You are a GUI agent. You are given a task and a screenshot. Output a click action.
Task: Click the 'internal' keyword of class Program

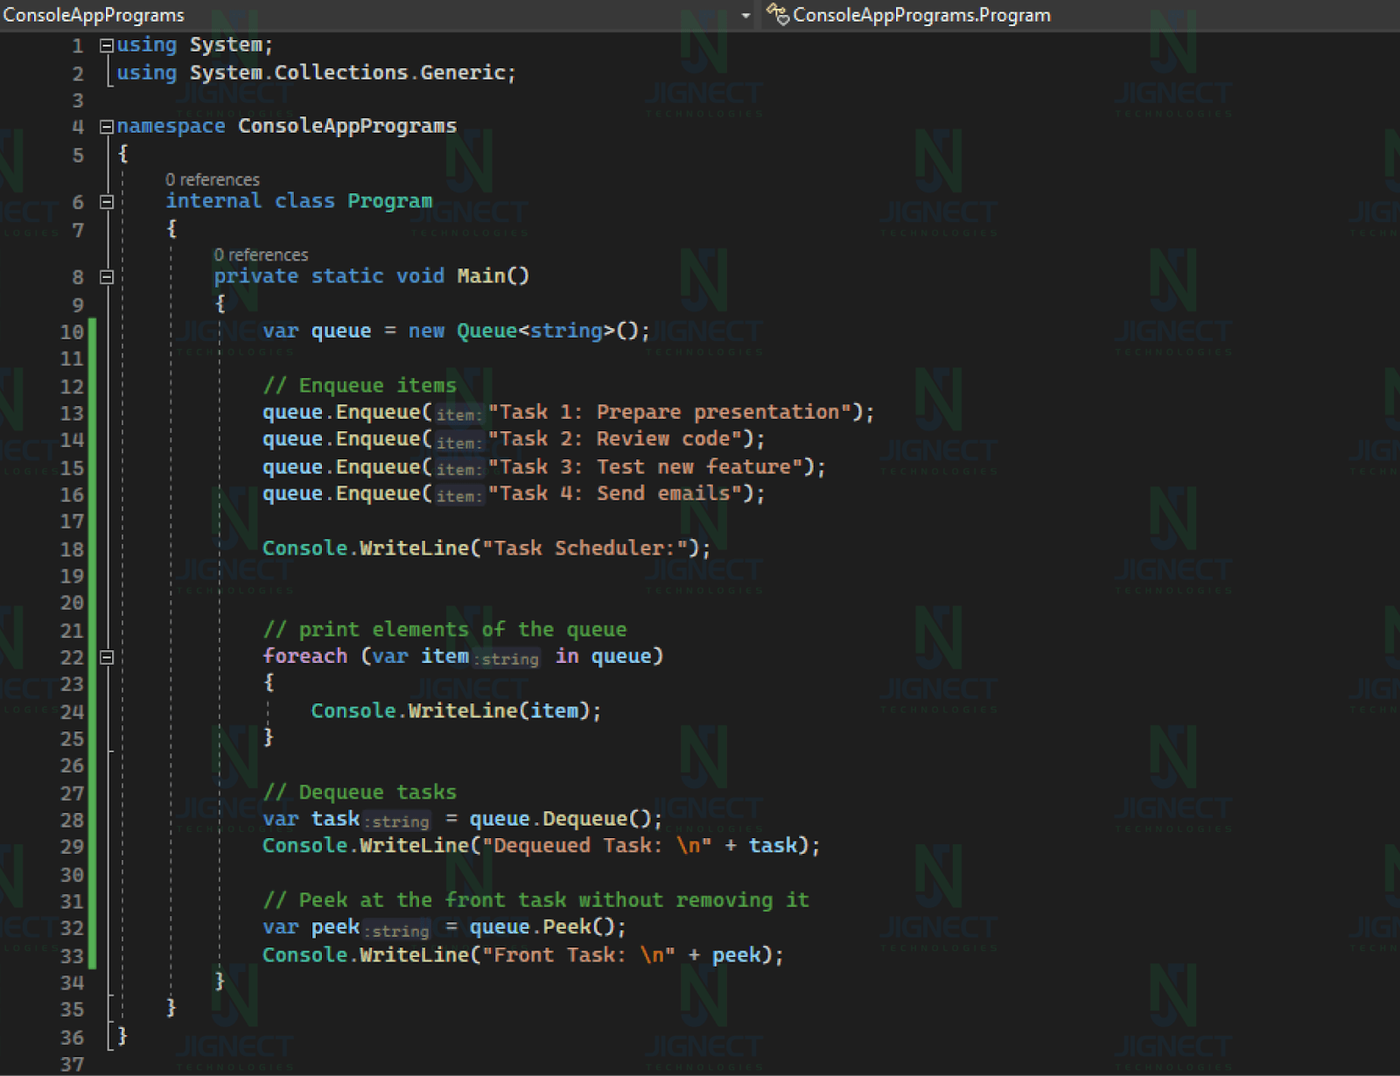[214, 201]
